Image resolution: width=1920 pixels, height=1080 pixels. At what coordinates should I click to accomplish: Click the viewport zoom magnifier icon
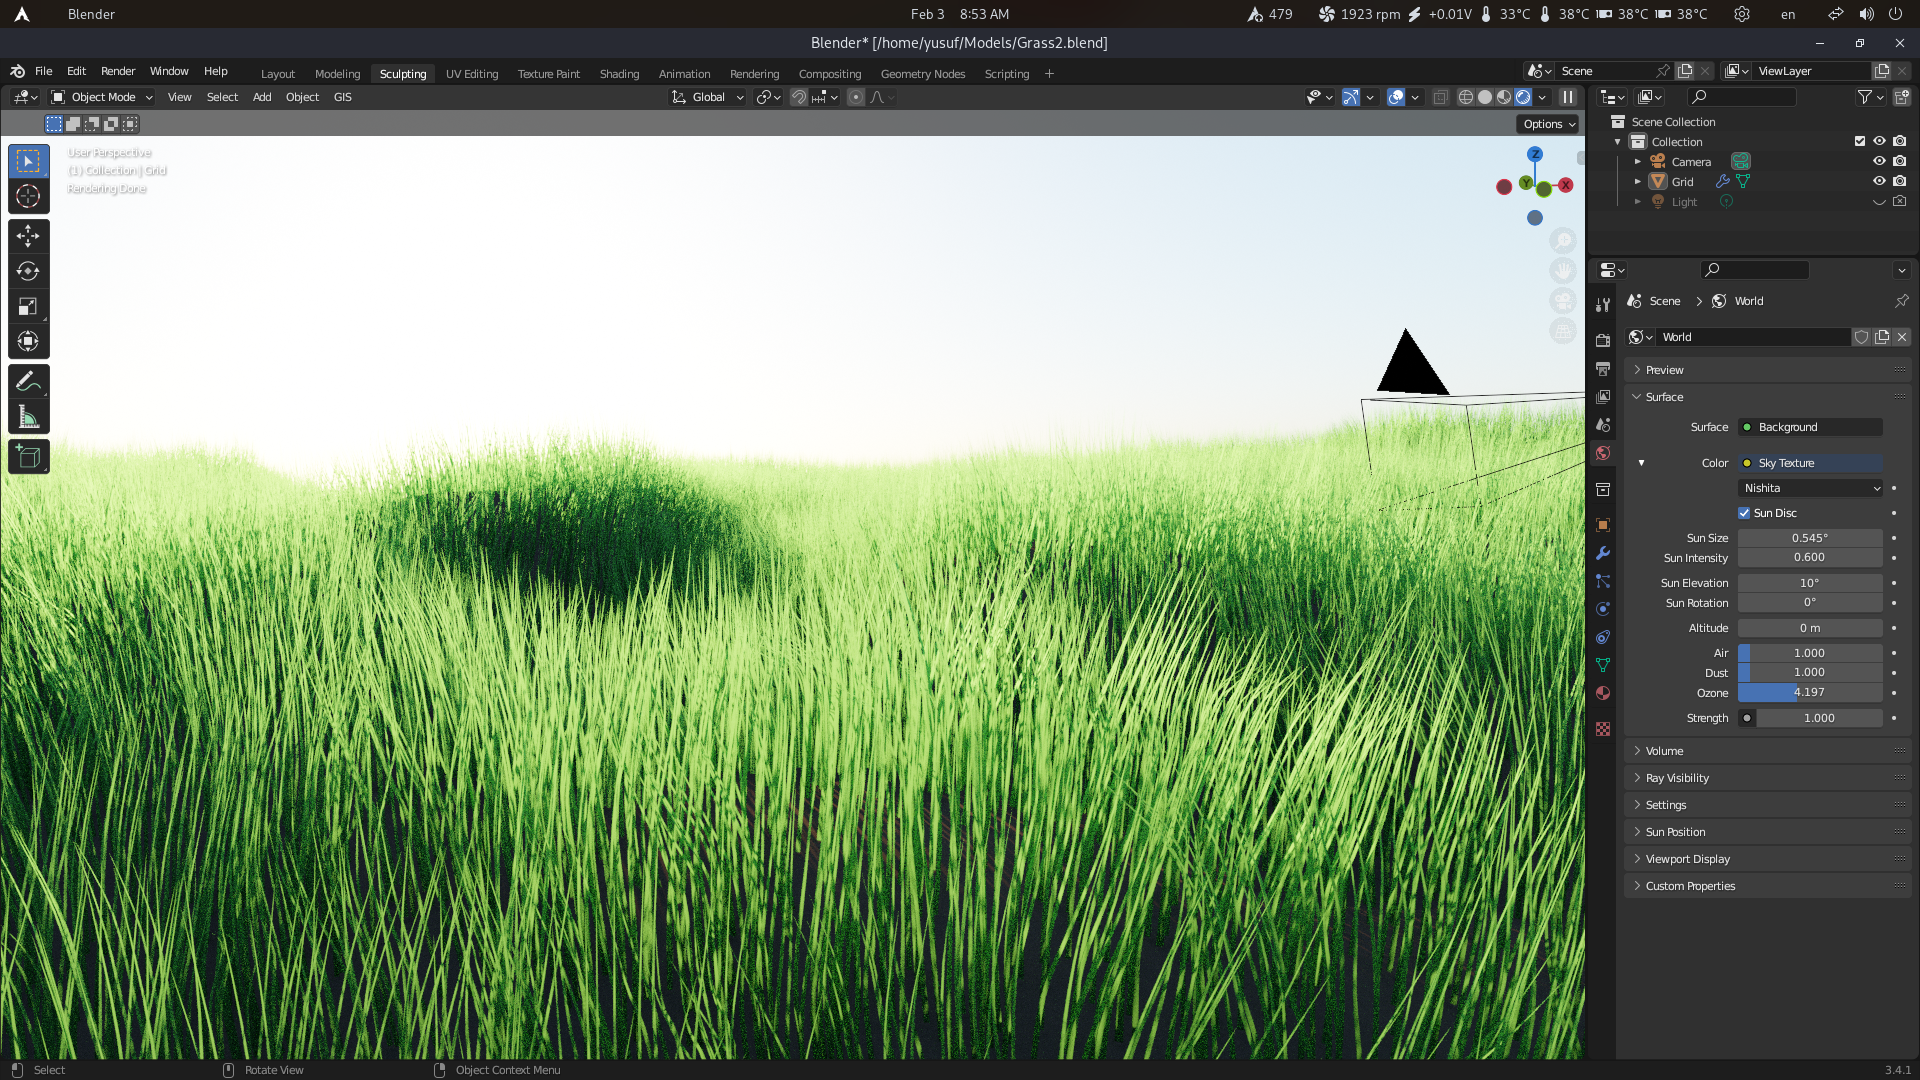coord(1563,240)
